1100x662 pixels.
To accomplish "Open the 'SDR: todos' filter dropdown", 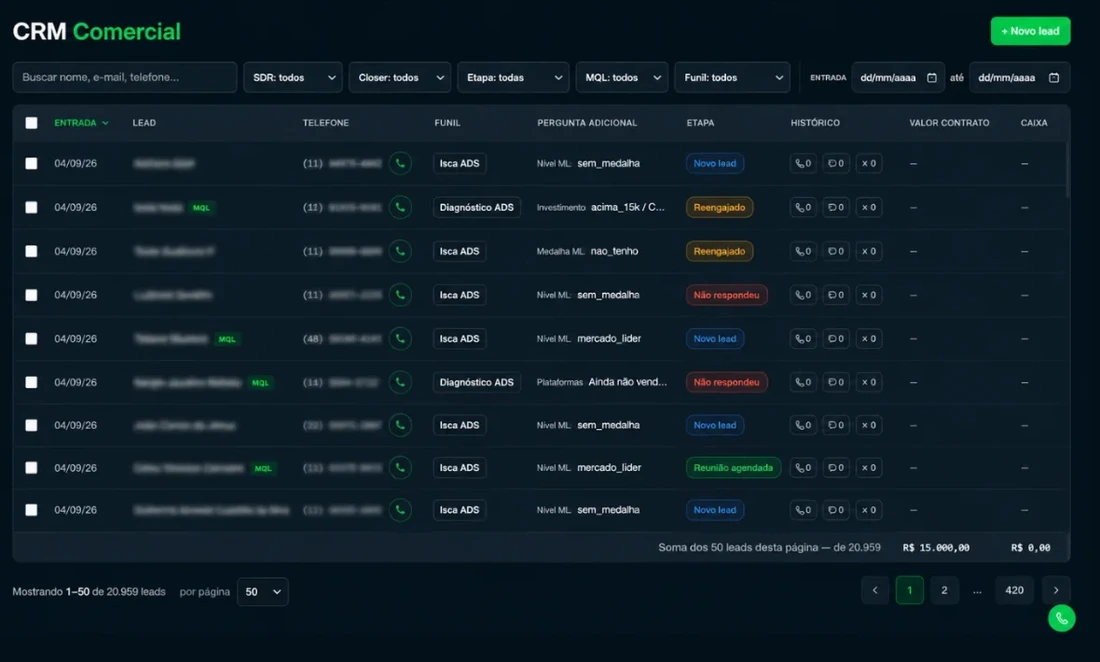I will pyautogui.click(x=293, y=78).
